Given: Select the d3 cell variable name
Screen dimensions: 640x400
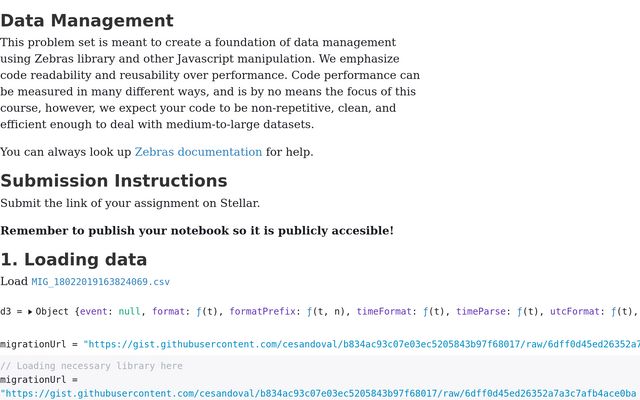Looking at the screenshot, I should [5, 311].
